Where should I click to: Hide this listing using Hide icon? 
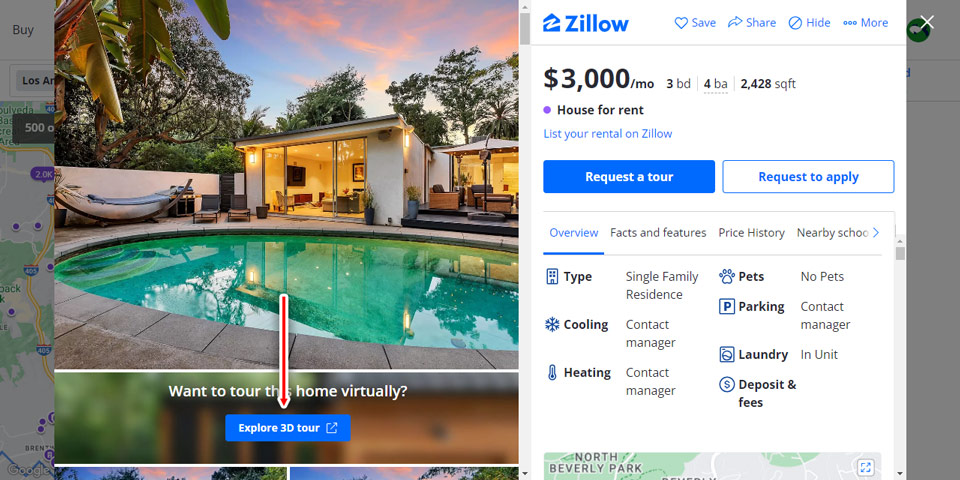pyautogui.click(x=795, y=23)
